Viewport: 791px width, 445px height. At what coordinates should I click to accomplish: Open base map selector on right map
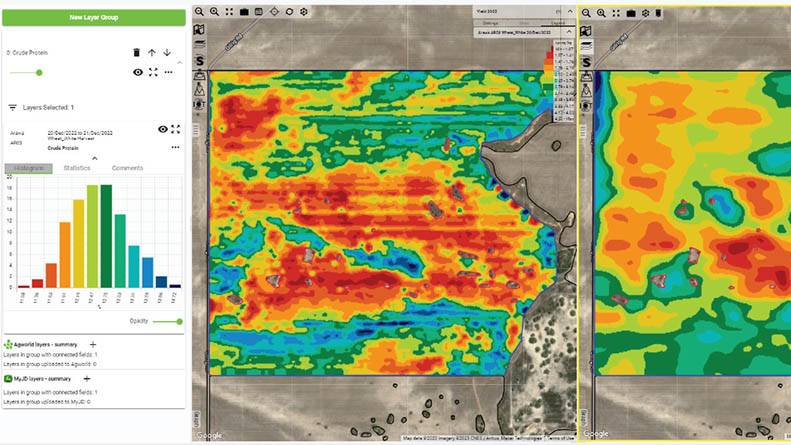[586, 31]
